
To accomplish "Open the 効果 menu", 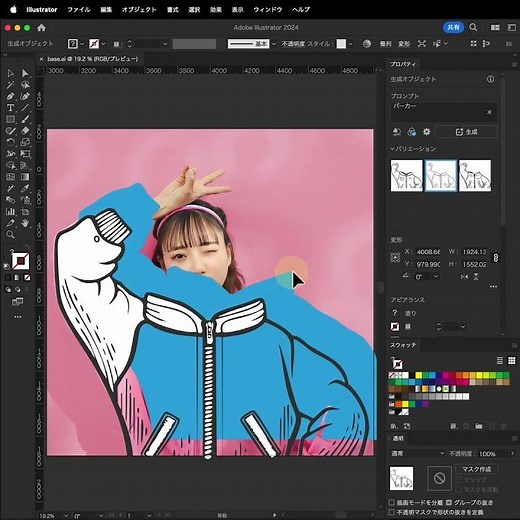I will tap(216, 10).
